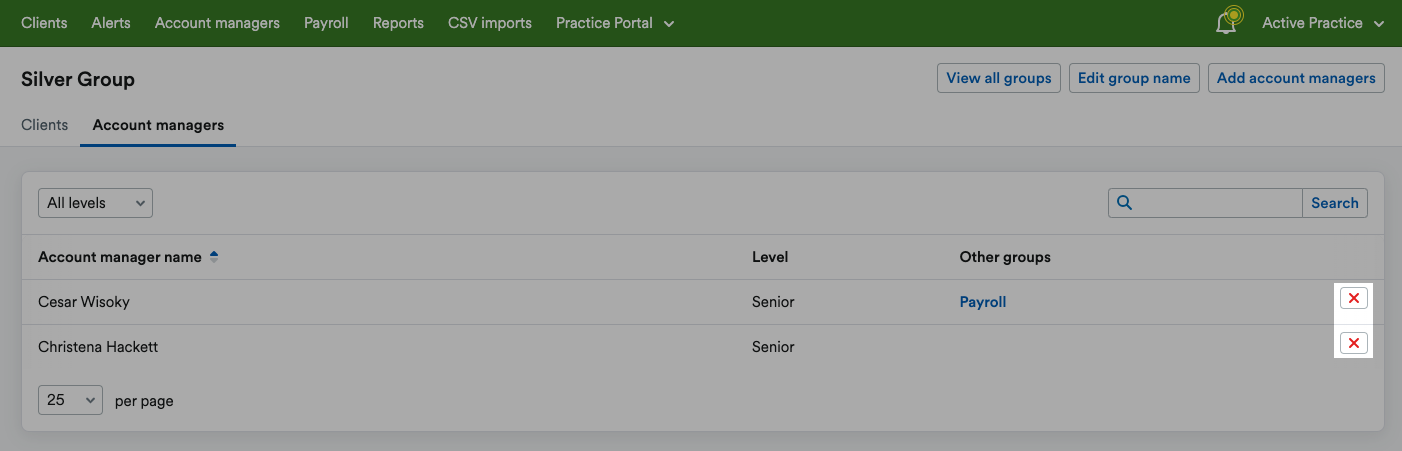Click the Search button
Viewport: 1402px width, 451px height.
(x=1335, y=203)
